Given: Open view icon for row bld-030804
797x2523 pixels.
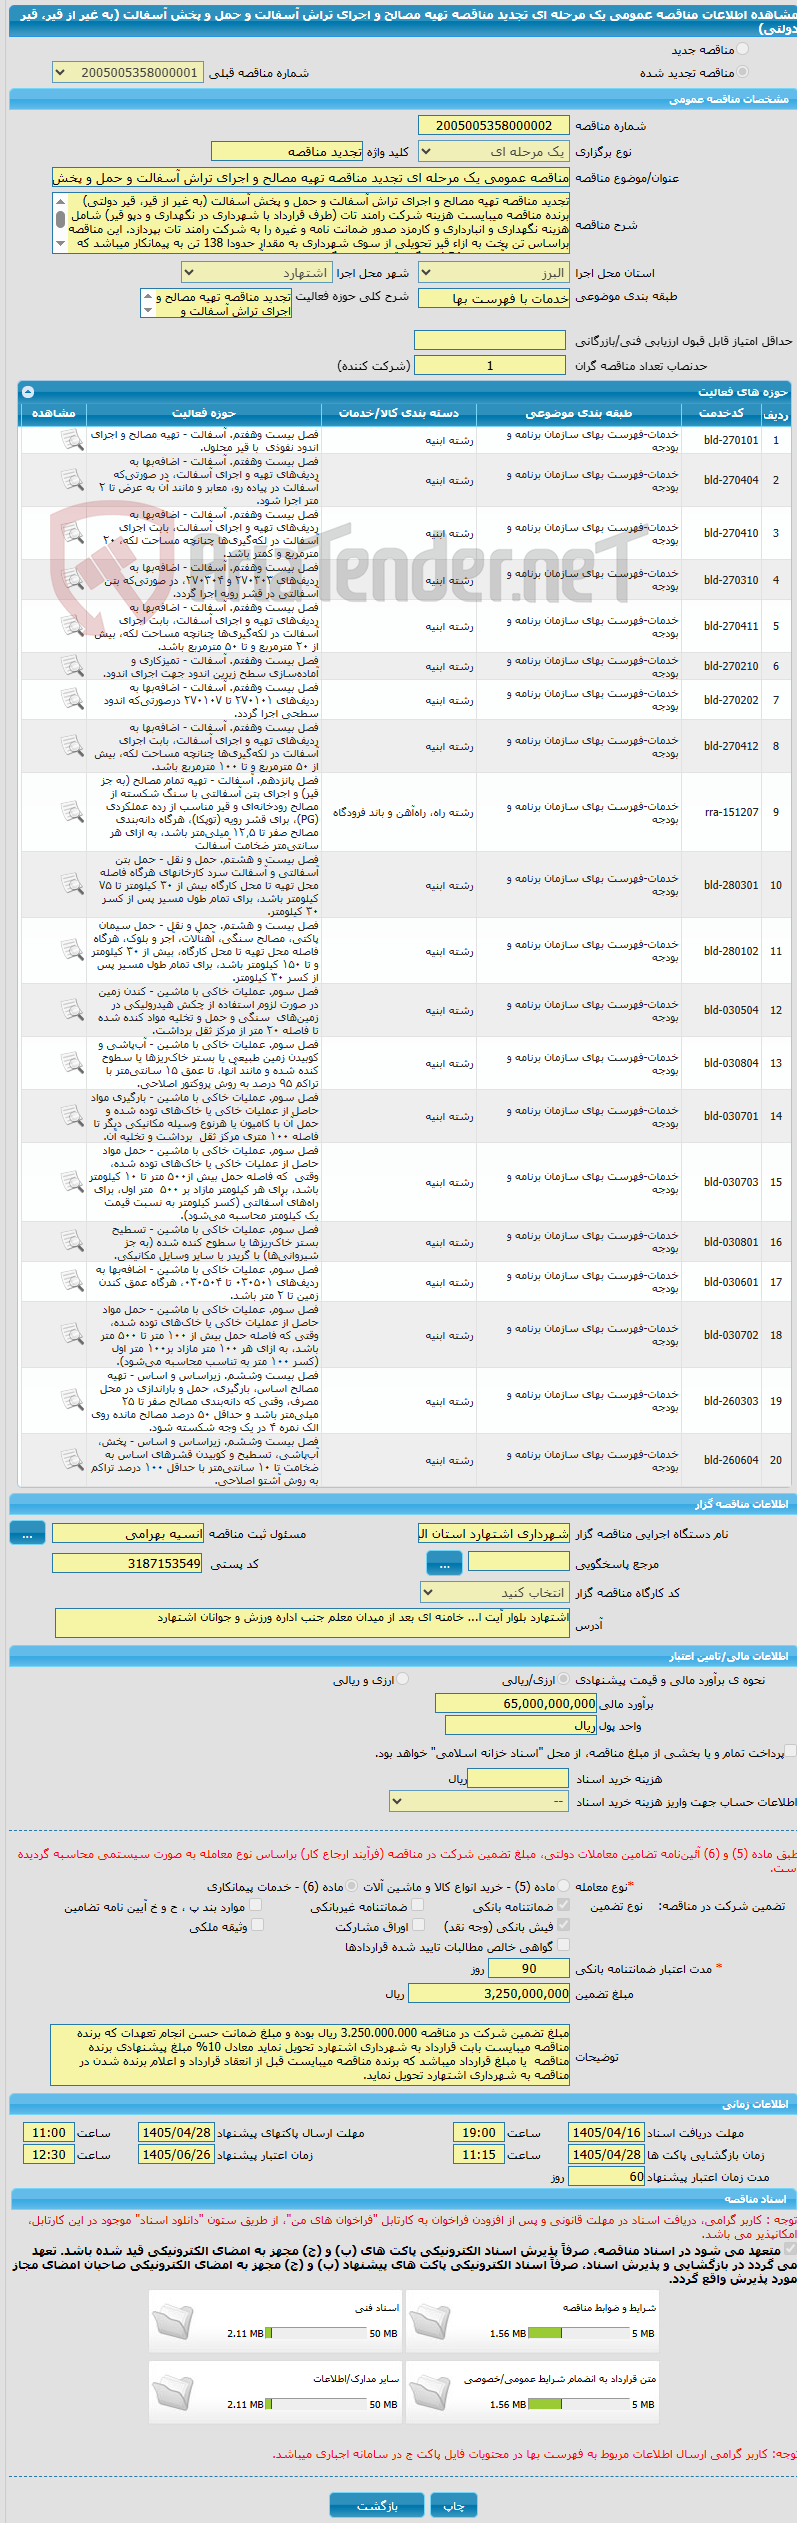Looking at the screenshot, I should (x=71, y=1063).
